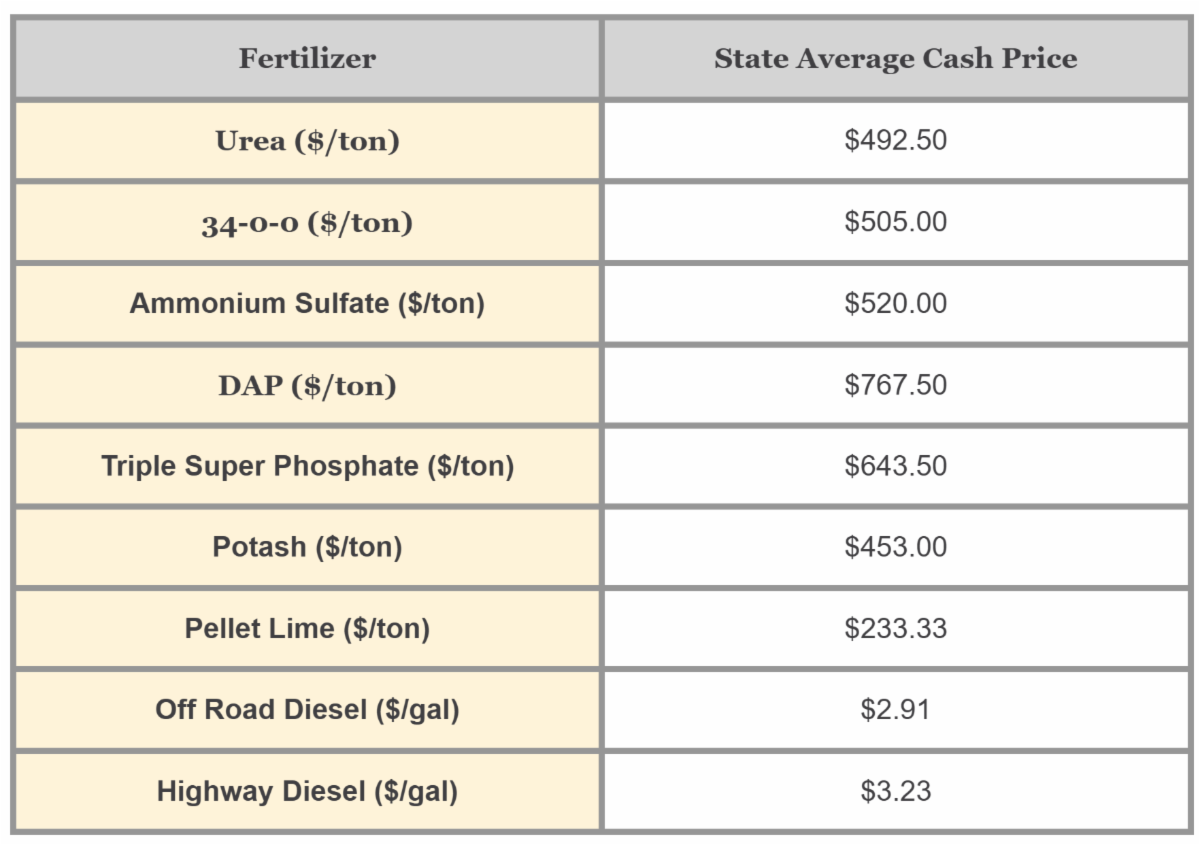This screenshot has width=1200, height=845.
Task: Select the Off Road Diesel ($/gal) label
Action: (307, 710)
